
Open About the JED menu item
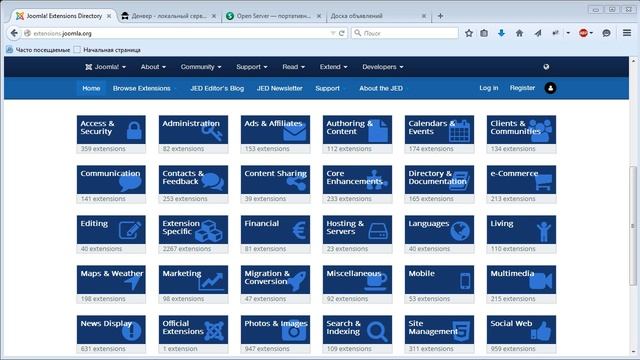(x=381, y=88)
